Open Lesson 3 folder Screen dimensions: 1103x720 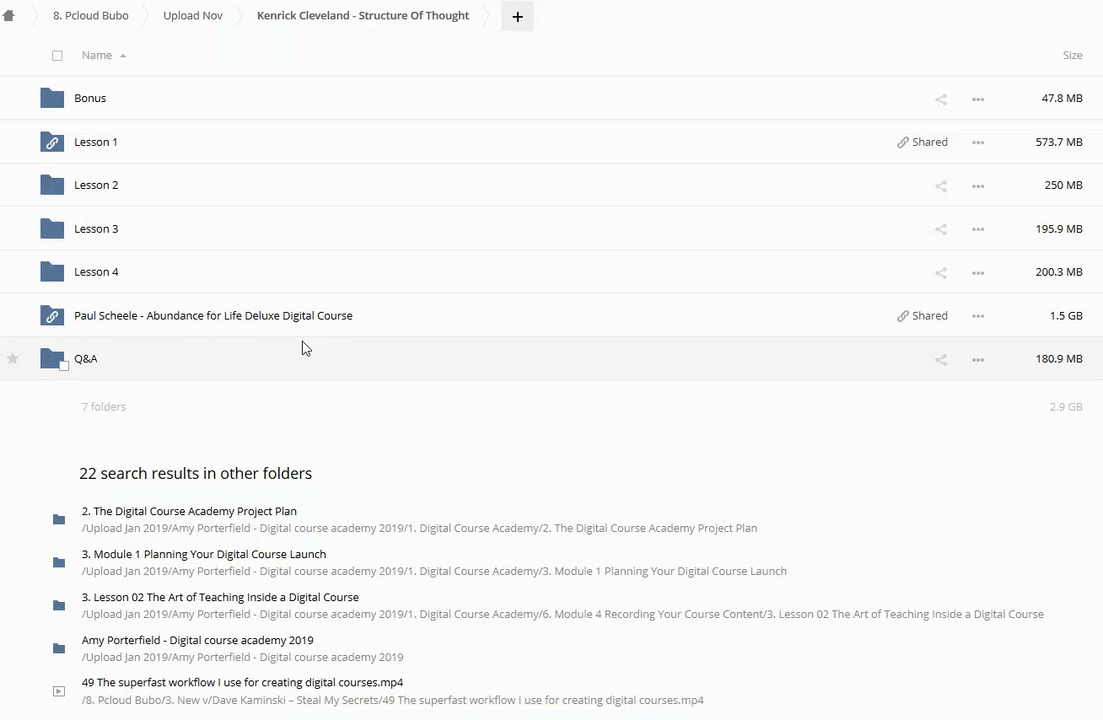[96, 229]
